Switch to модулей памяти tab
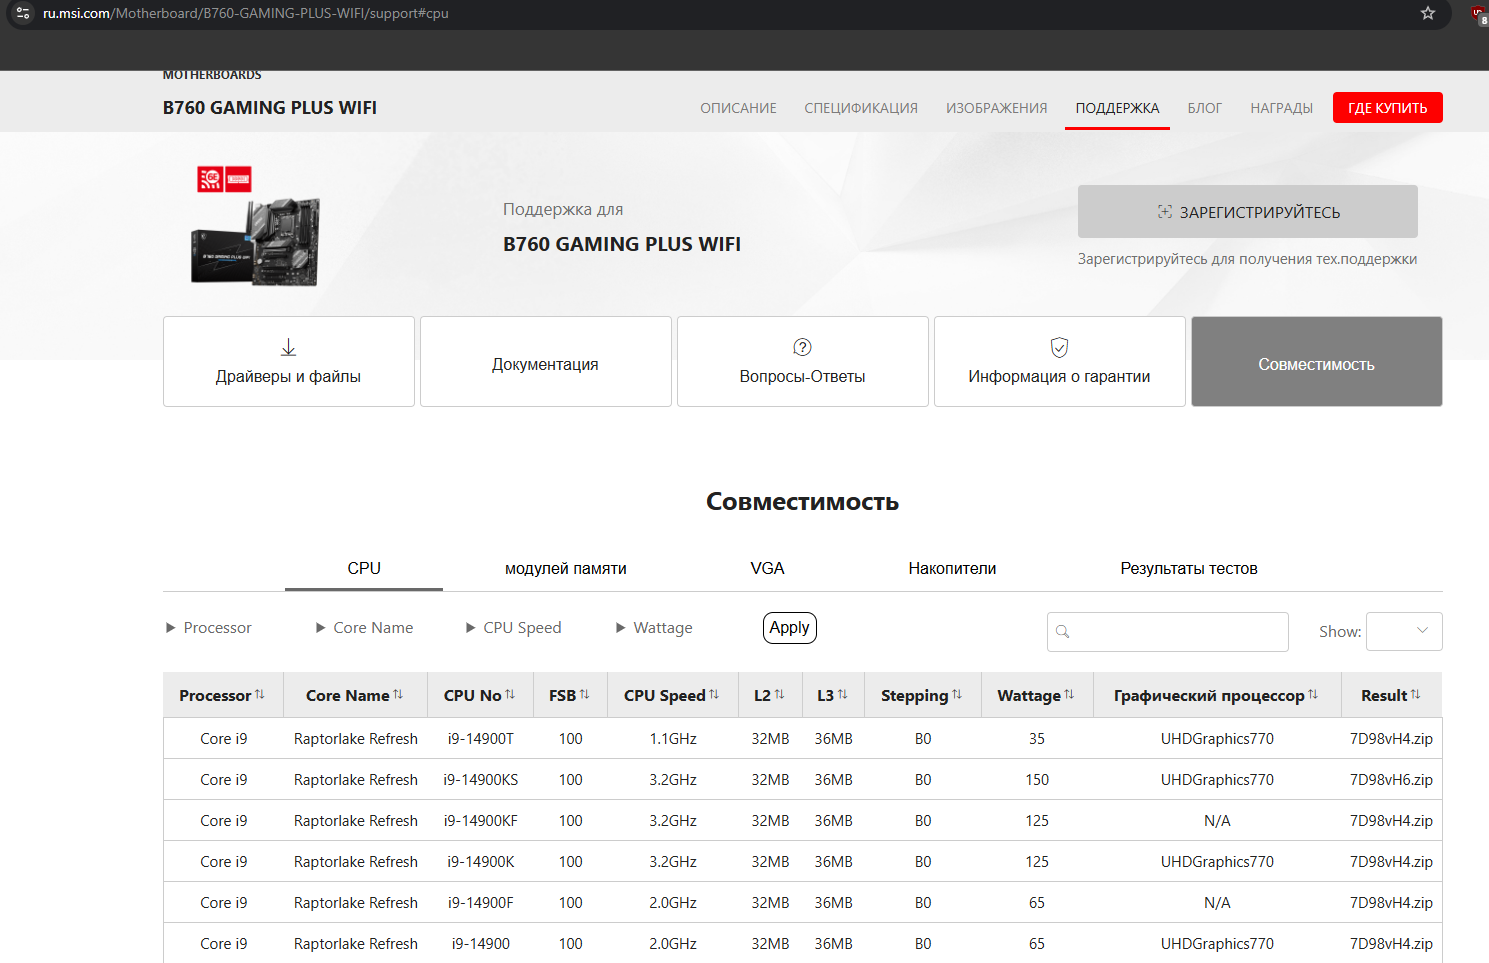Image resolution: width=1489 pixels, height=963 pixels. point(566,568)
